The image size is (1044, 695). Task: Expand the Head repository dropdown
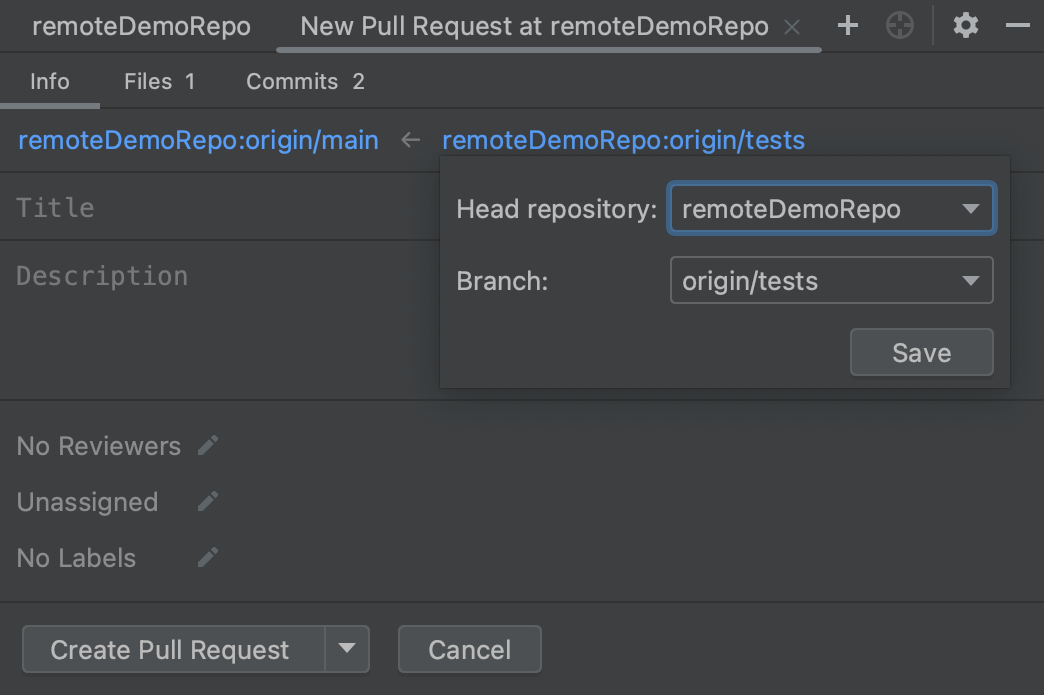[969, 209]
